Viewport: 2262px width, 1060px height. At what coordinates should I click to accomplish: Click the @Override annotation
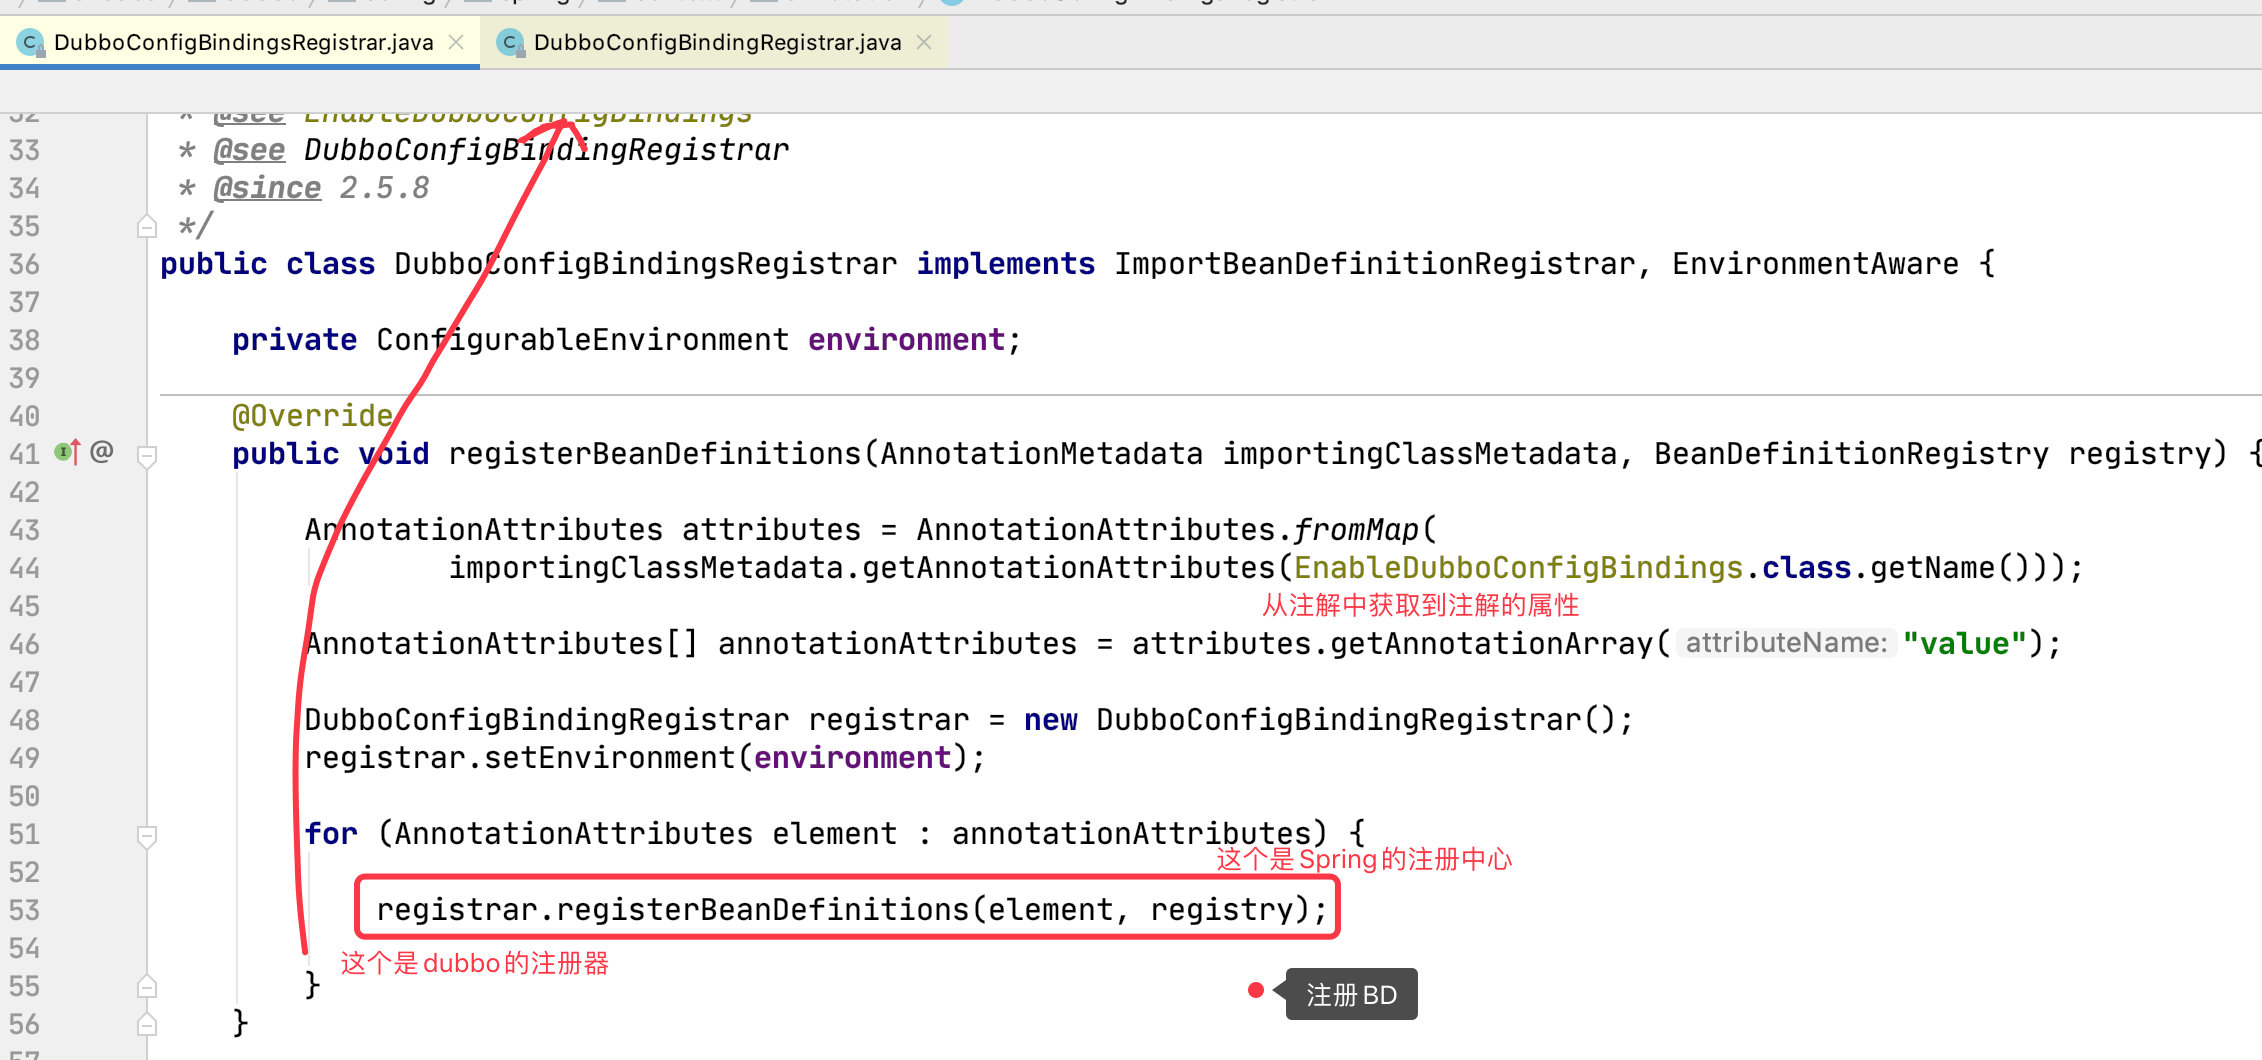pyautogui.click(x=313, y=416)
